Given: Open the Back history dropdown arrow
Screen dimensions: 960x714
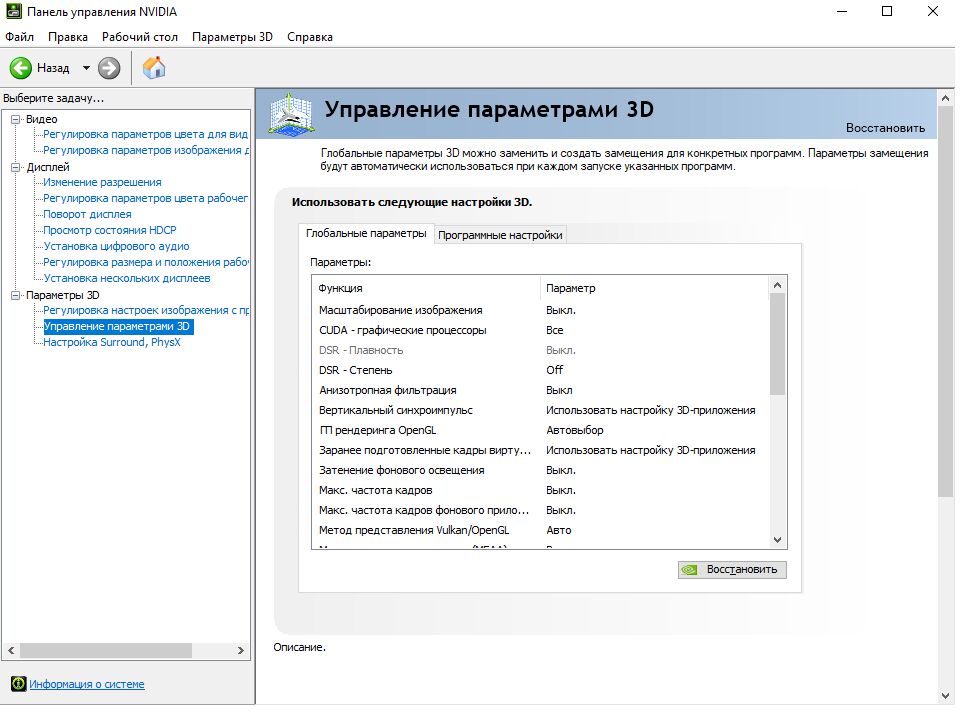Looking at the screenshot, I should (x=86, y=68).
